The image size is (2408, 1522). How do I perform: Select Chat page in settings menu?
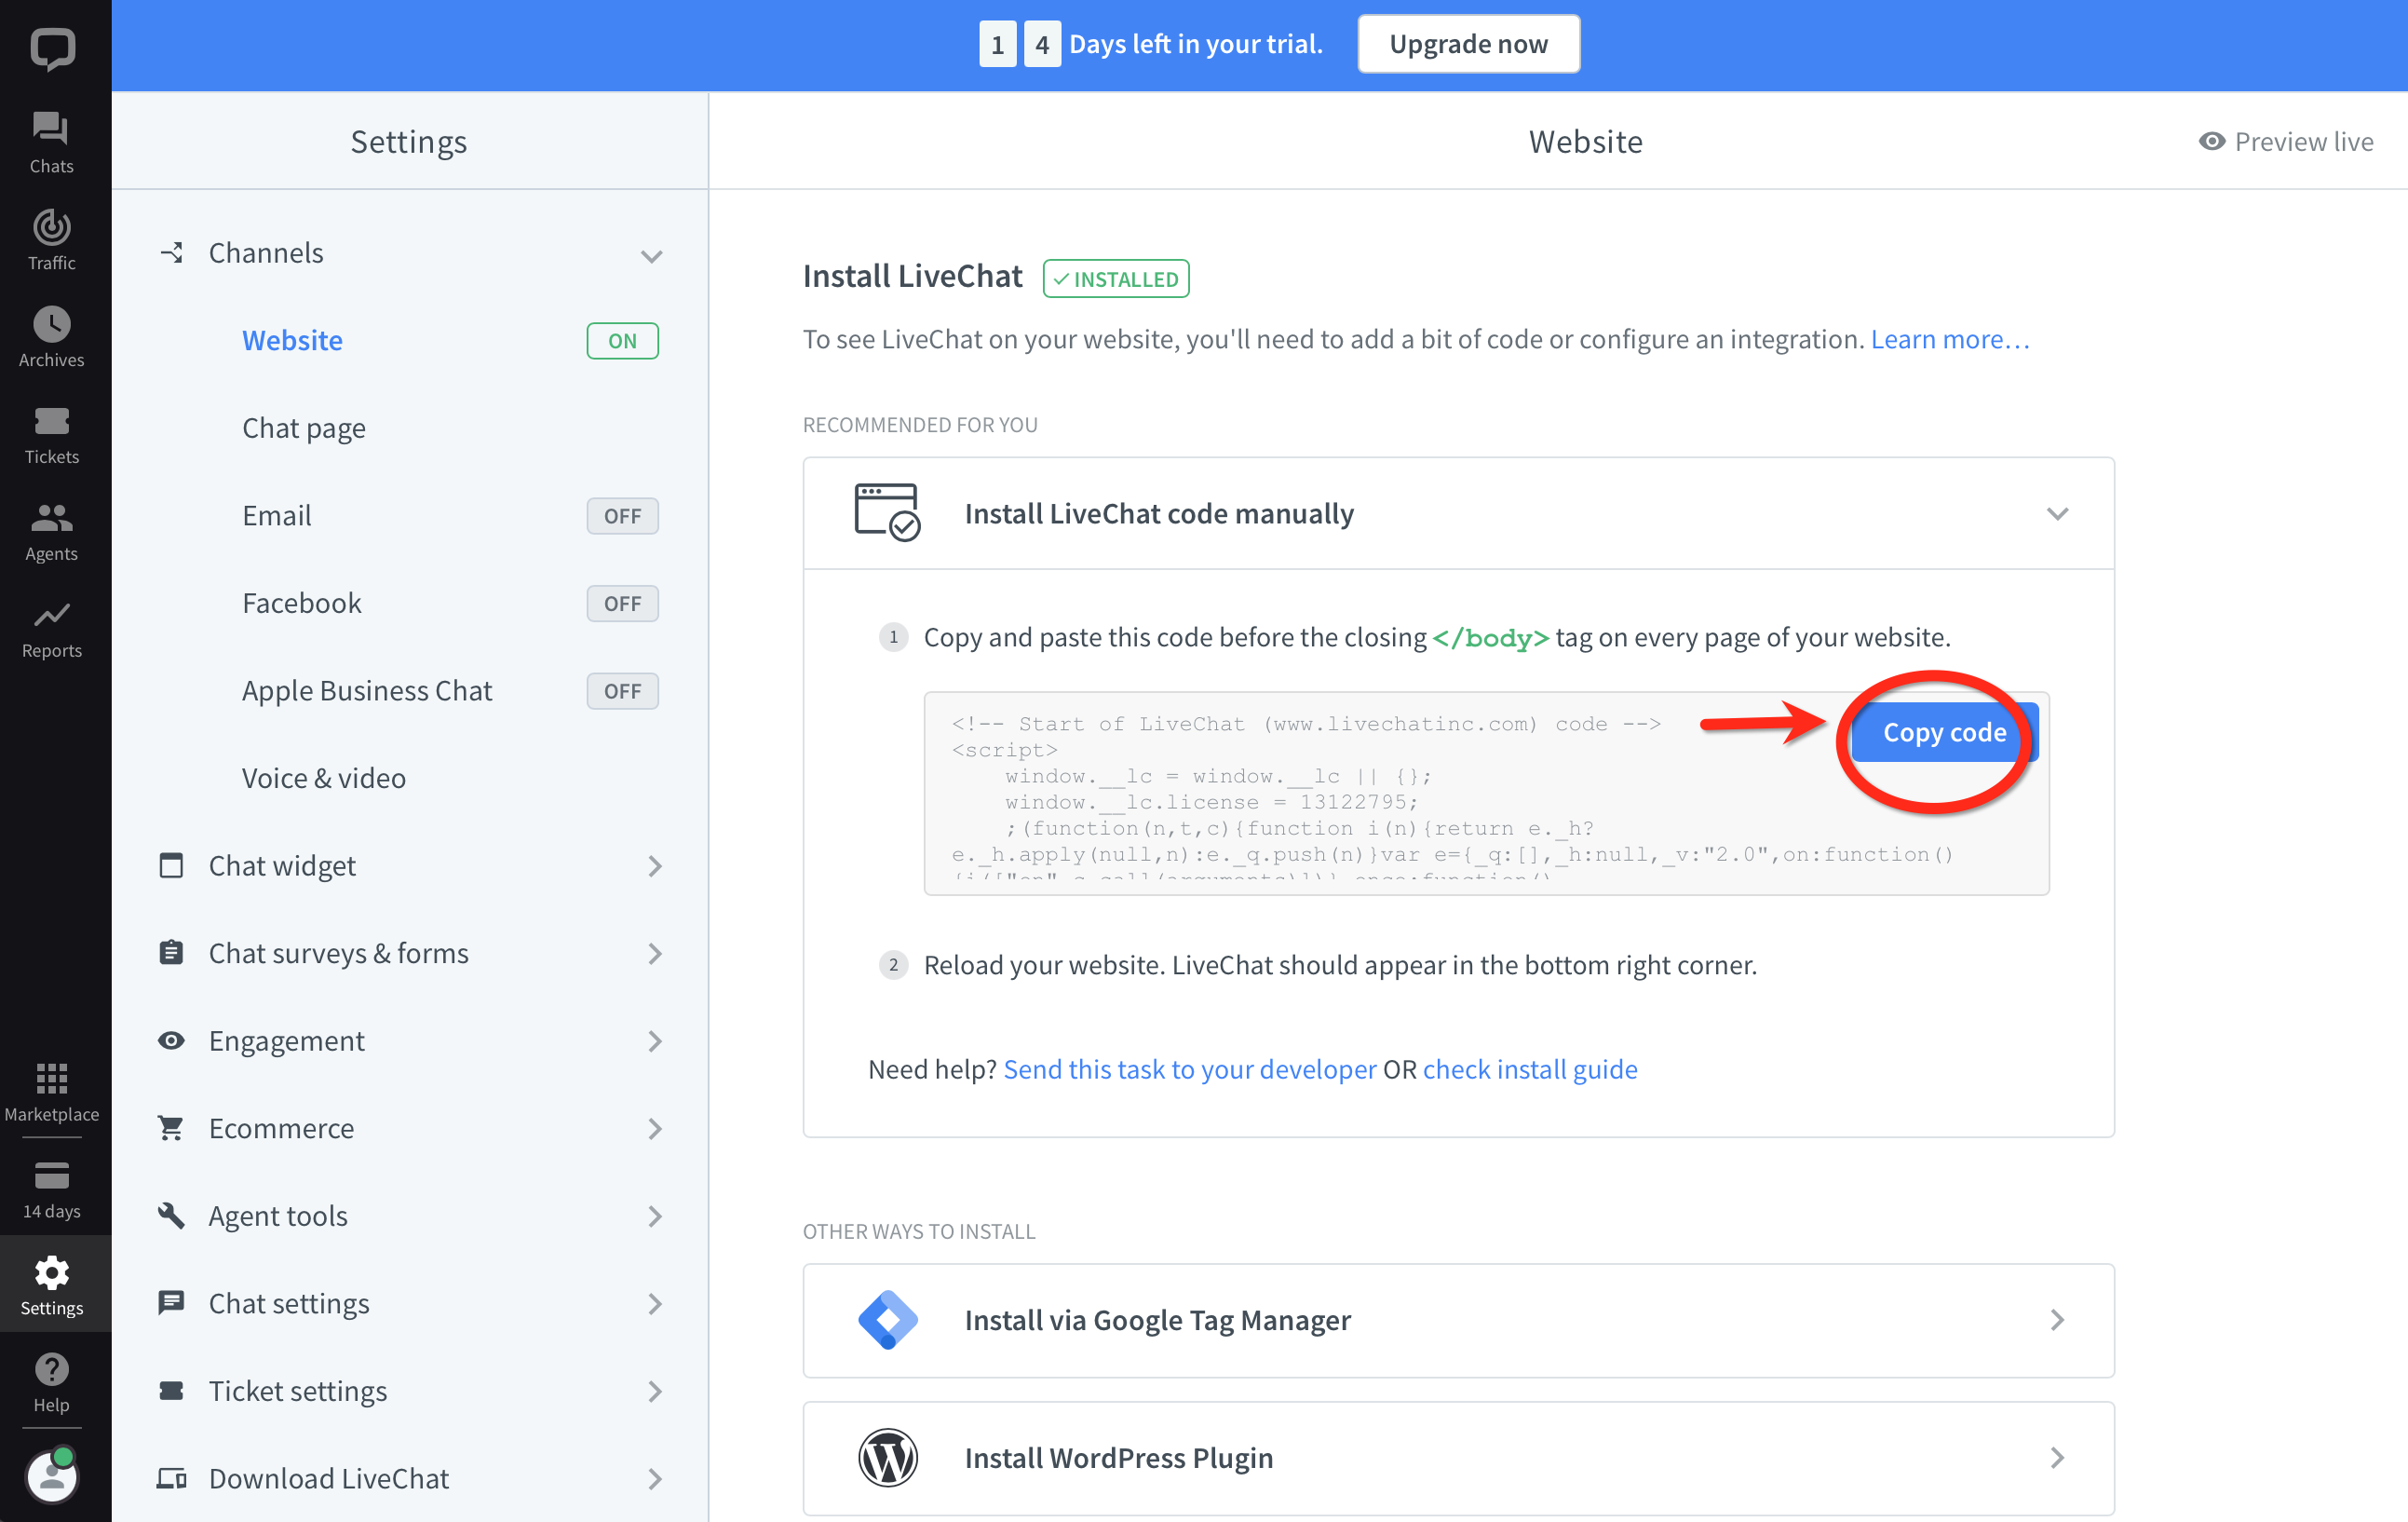(304, 428)
